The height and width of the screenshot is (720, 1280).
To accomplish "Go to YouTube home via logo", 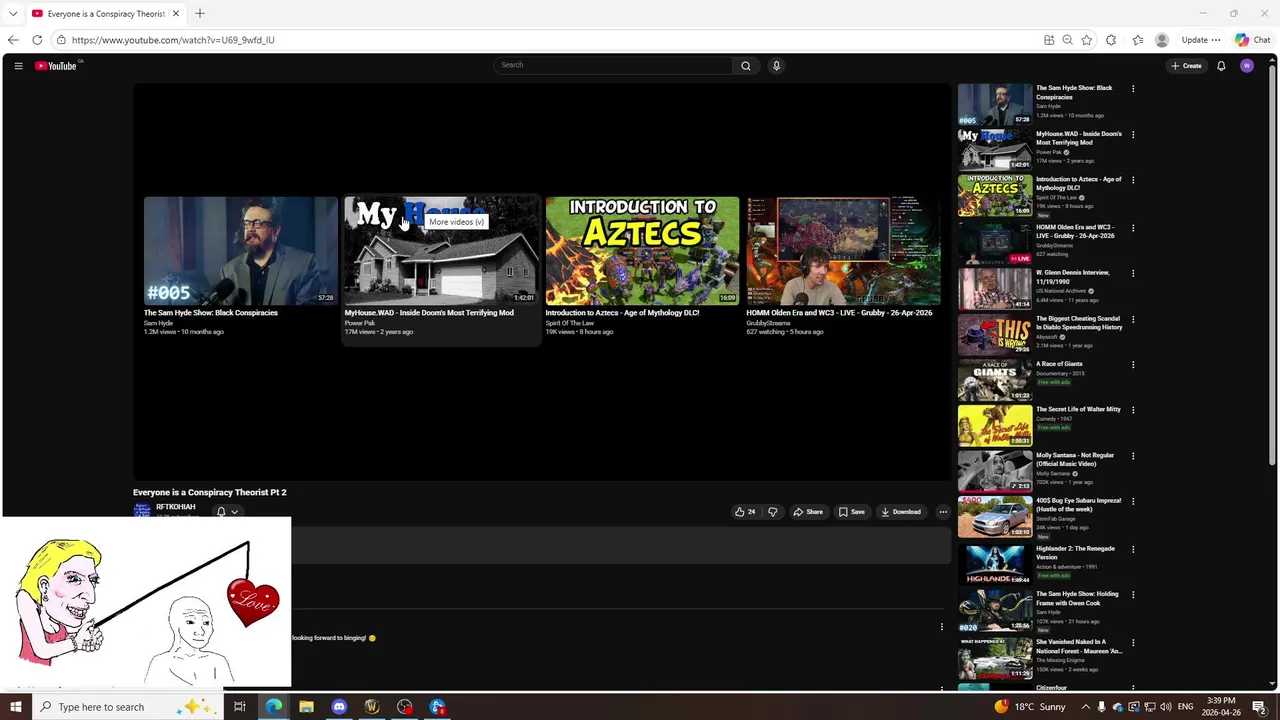I will coord(56,66).
